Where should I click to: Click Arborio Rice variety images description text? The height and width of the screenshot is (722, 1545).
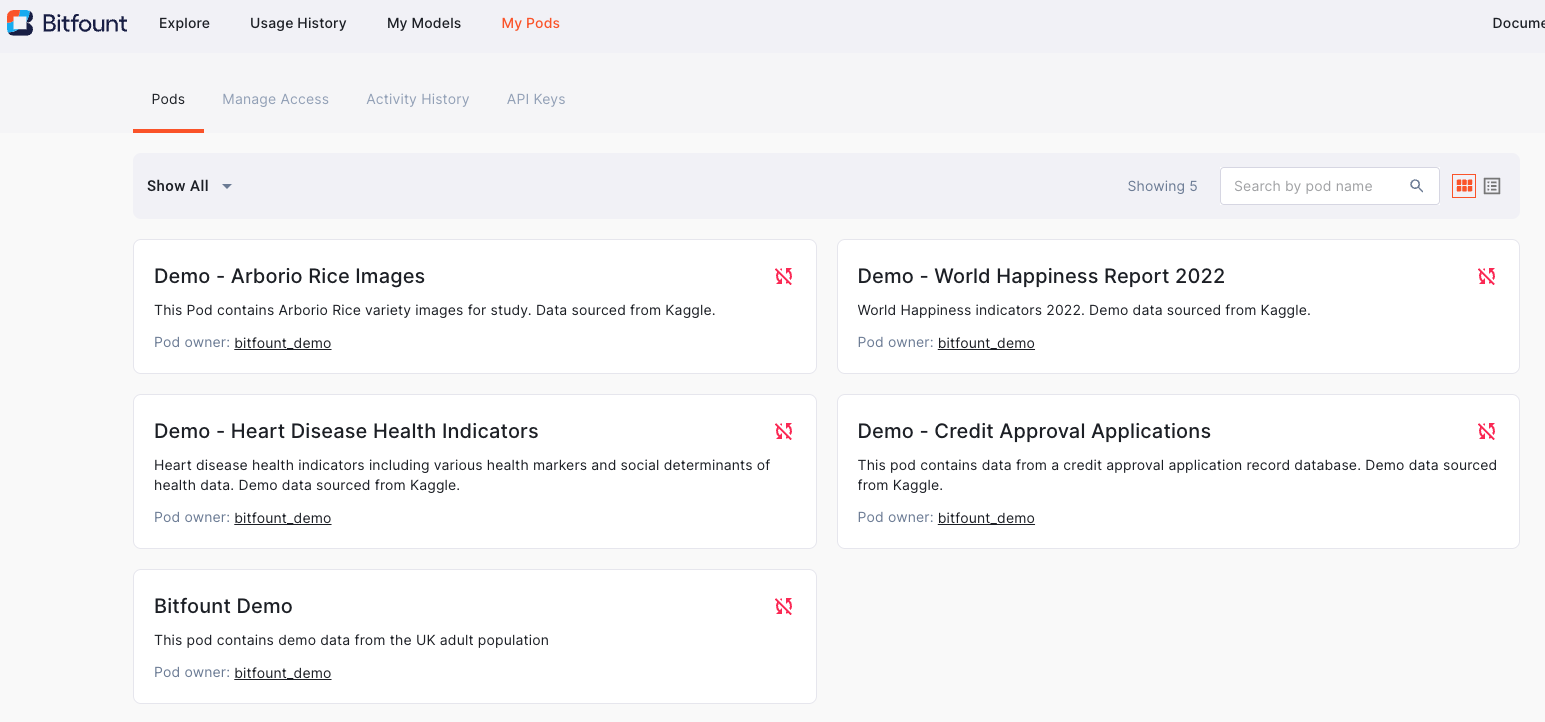coord(435,310)
